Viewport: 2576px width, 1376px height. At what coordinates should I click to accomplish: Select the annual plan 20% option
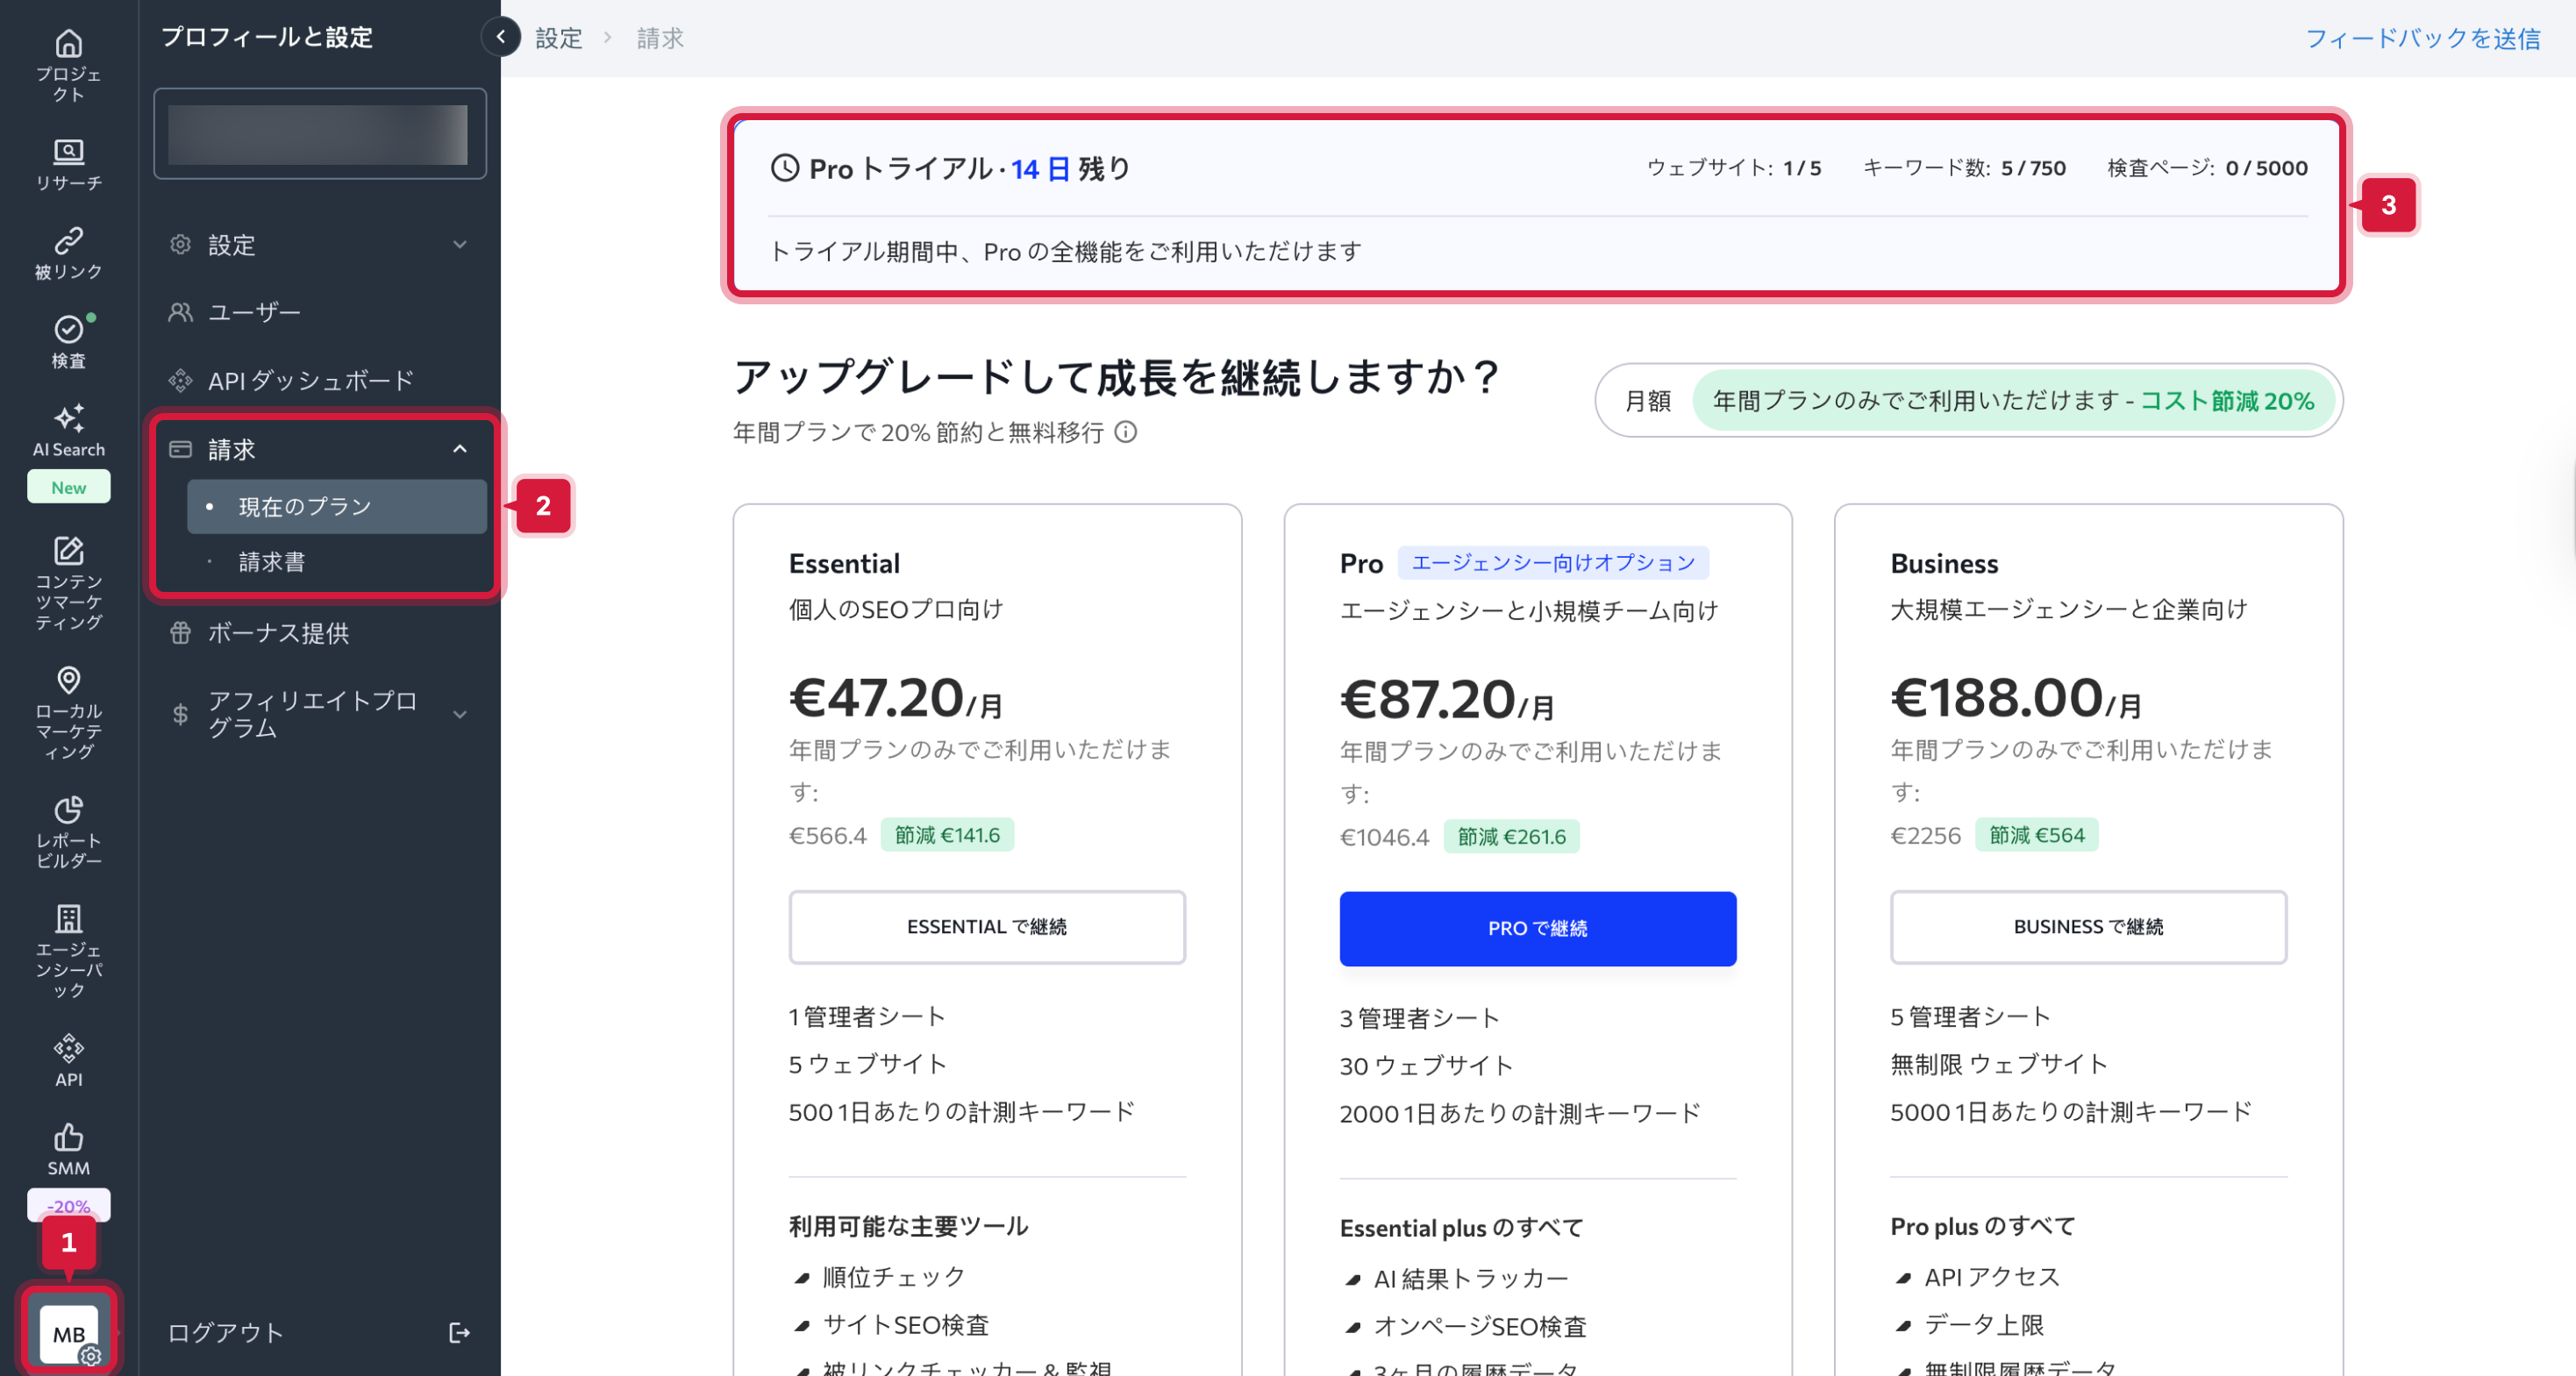(2012, 401)
